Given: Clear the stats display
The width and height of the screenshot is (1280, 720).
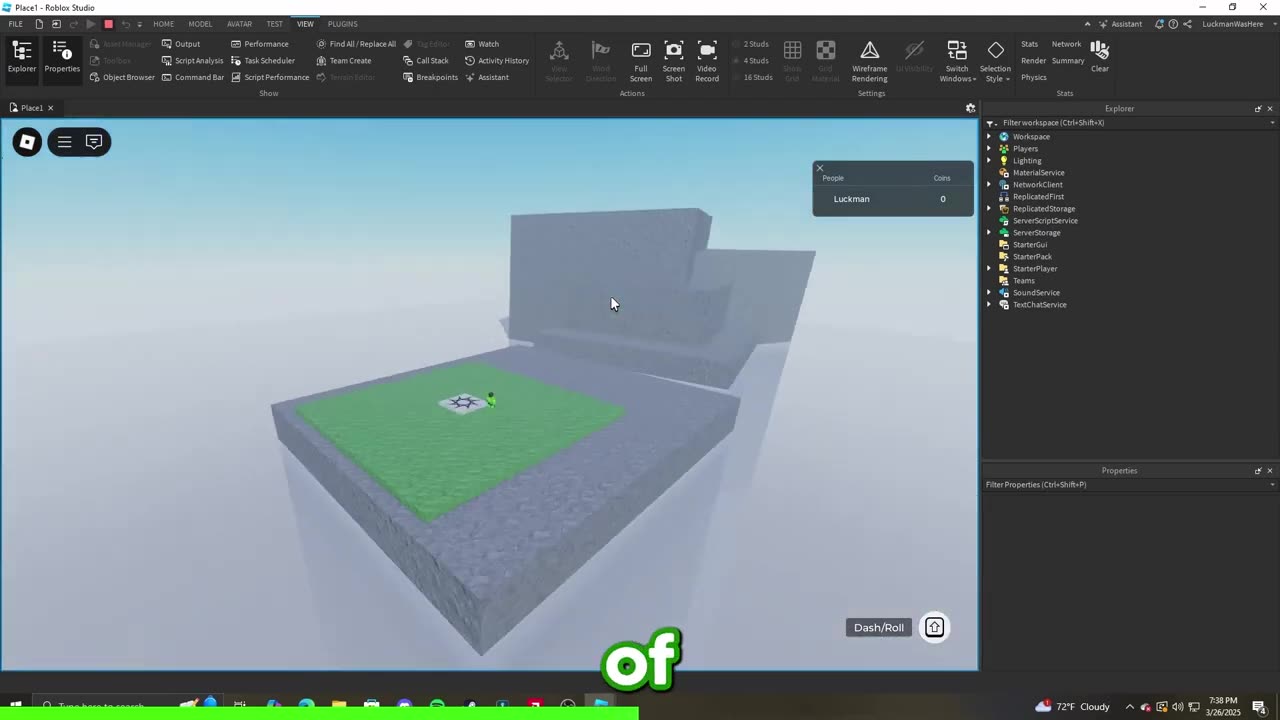Looking at the screenshot, I should coord(1100,57).
